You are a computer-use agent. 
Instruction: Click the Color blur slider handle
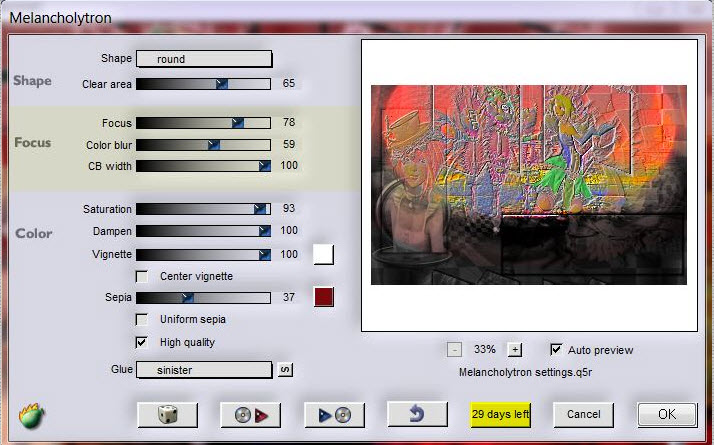tap(214, 145)
